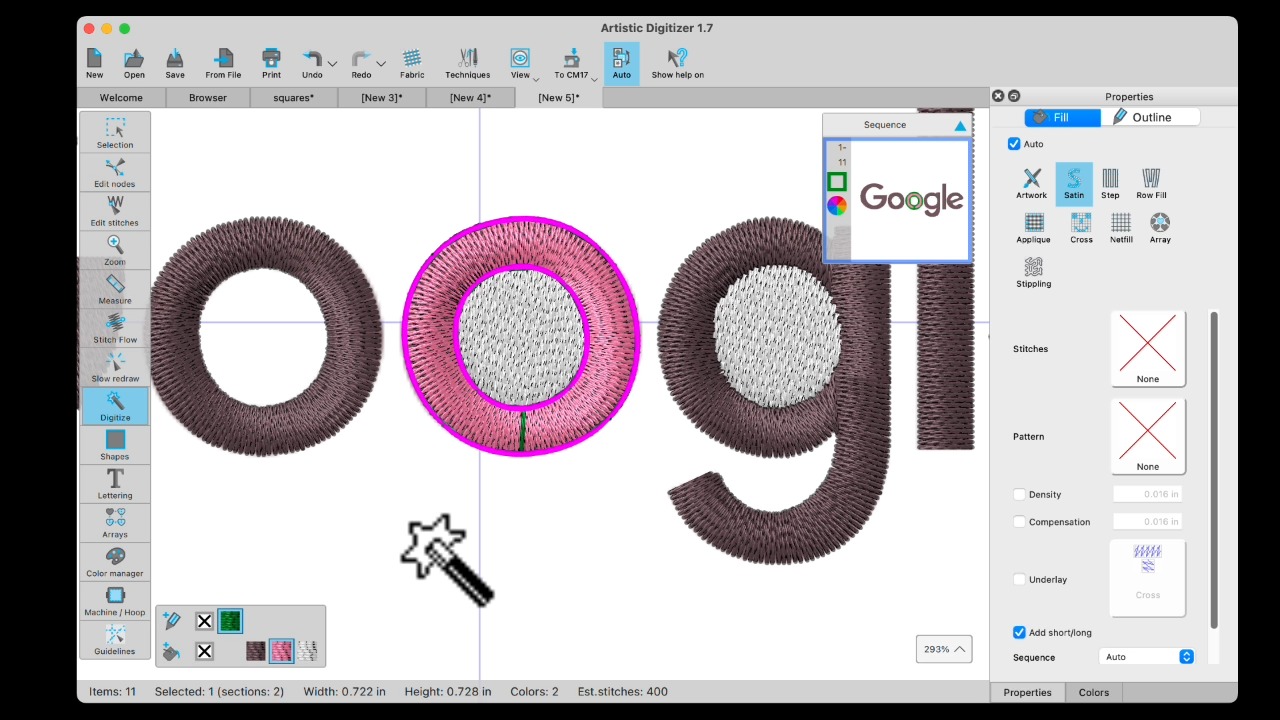Viewport: 1280px width, 720px height.
Task: Open Machine / Hoop settings
Action: pos(115,600)
